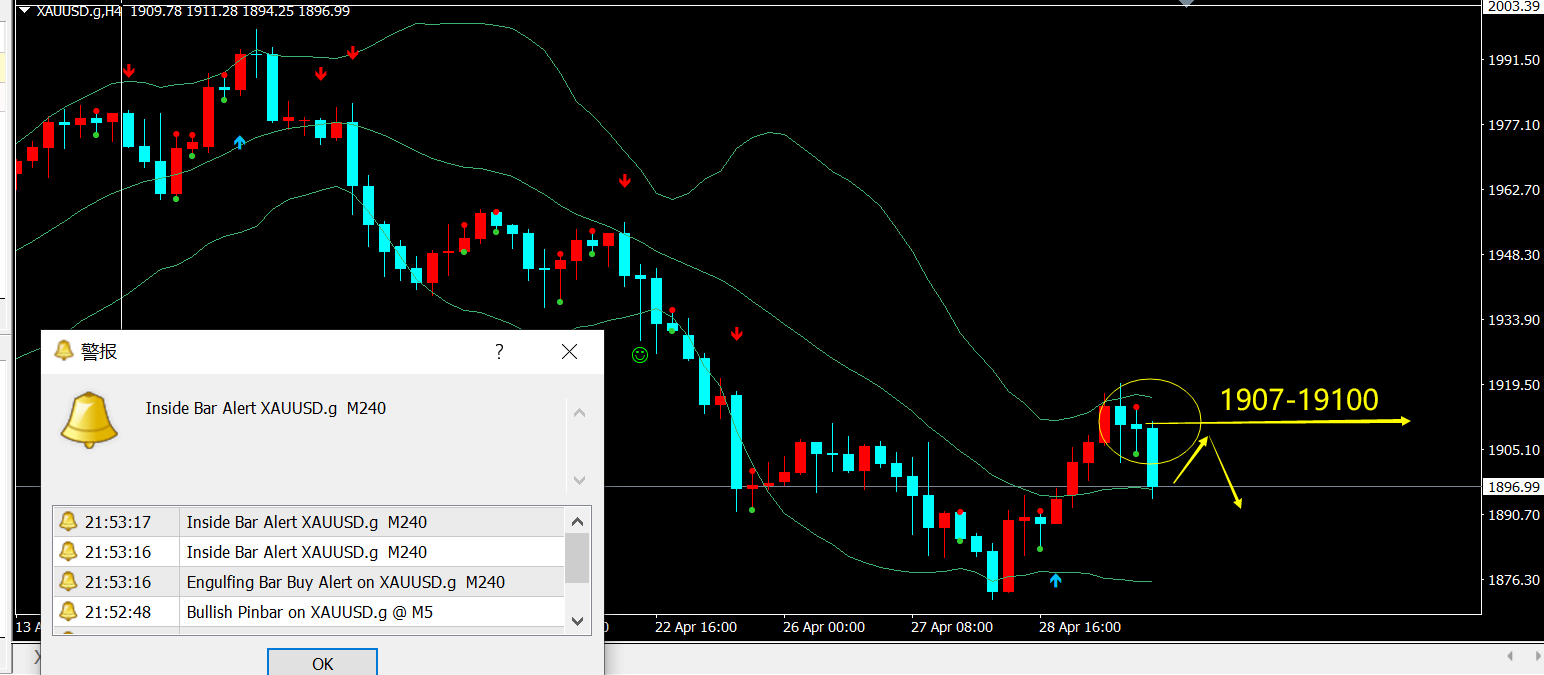
Task: Click the bell icon beside 21:53:16 Inside Bar
Action: point(68,552)
